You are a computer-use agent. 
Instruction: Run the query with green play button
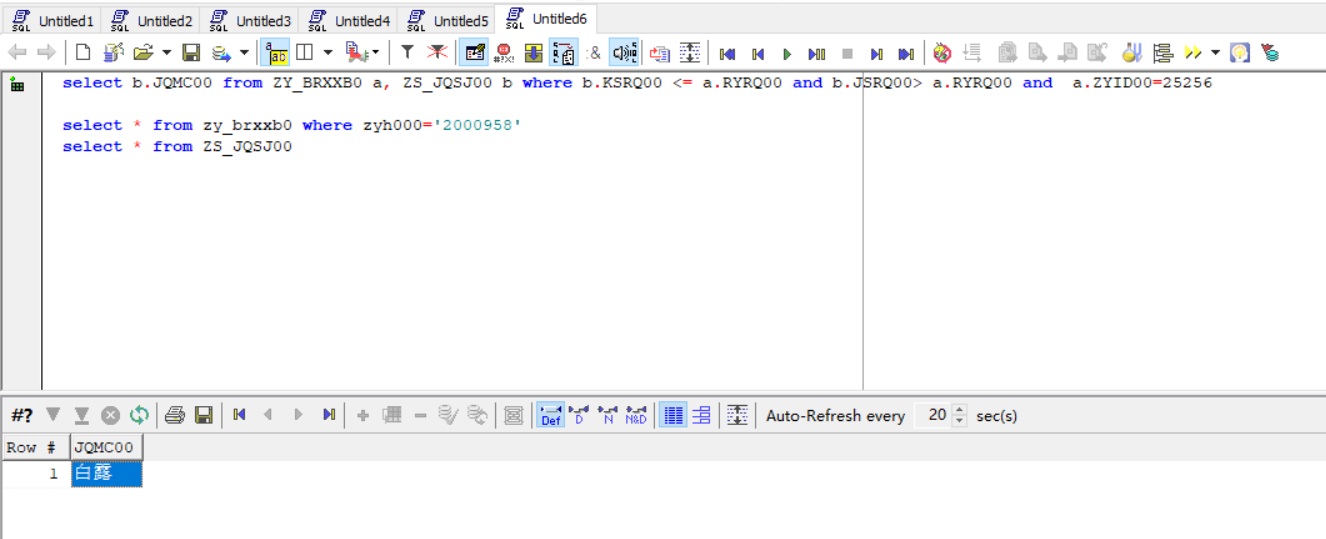coord(787,53)
